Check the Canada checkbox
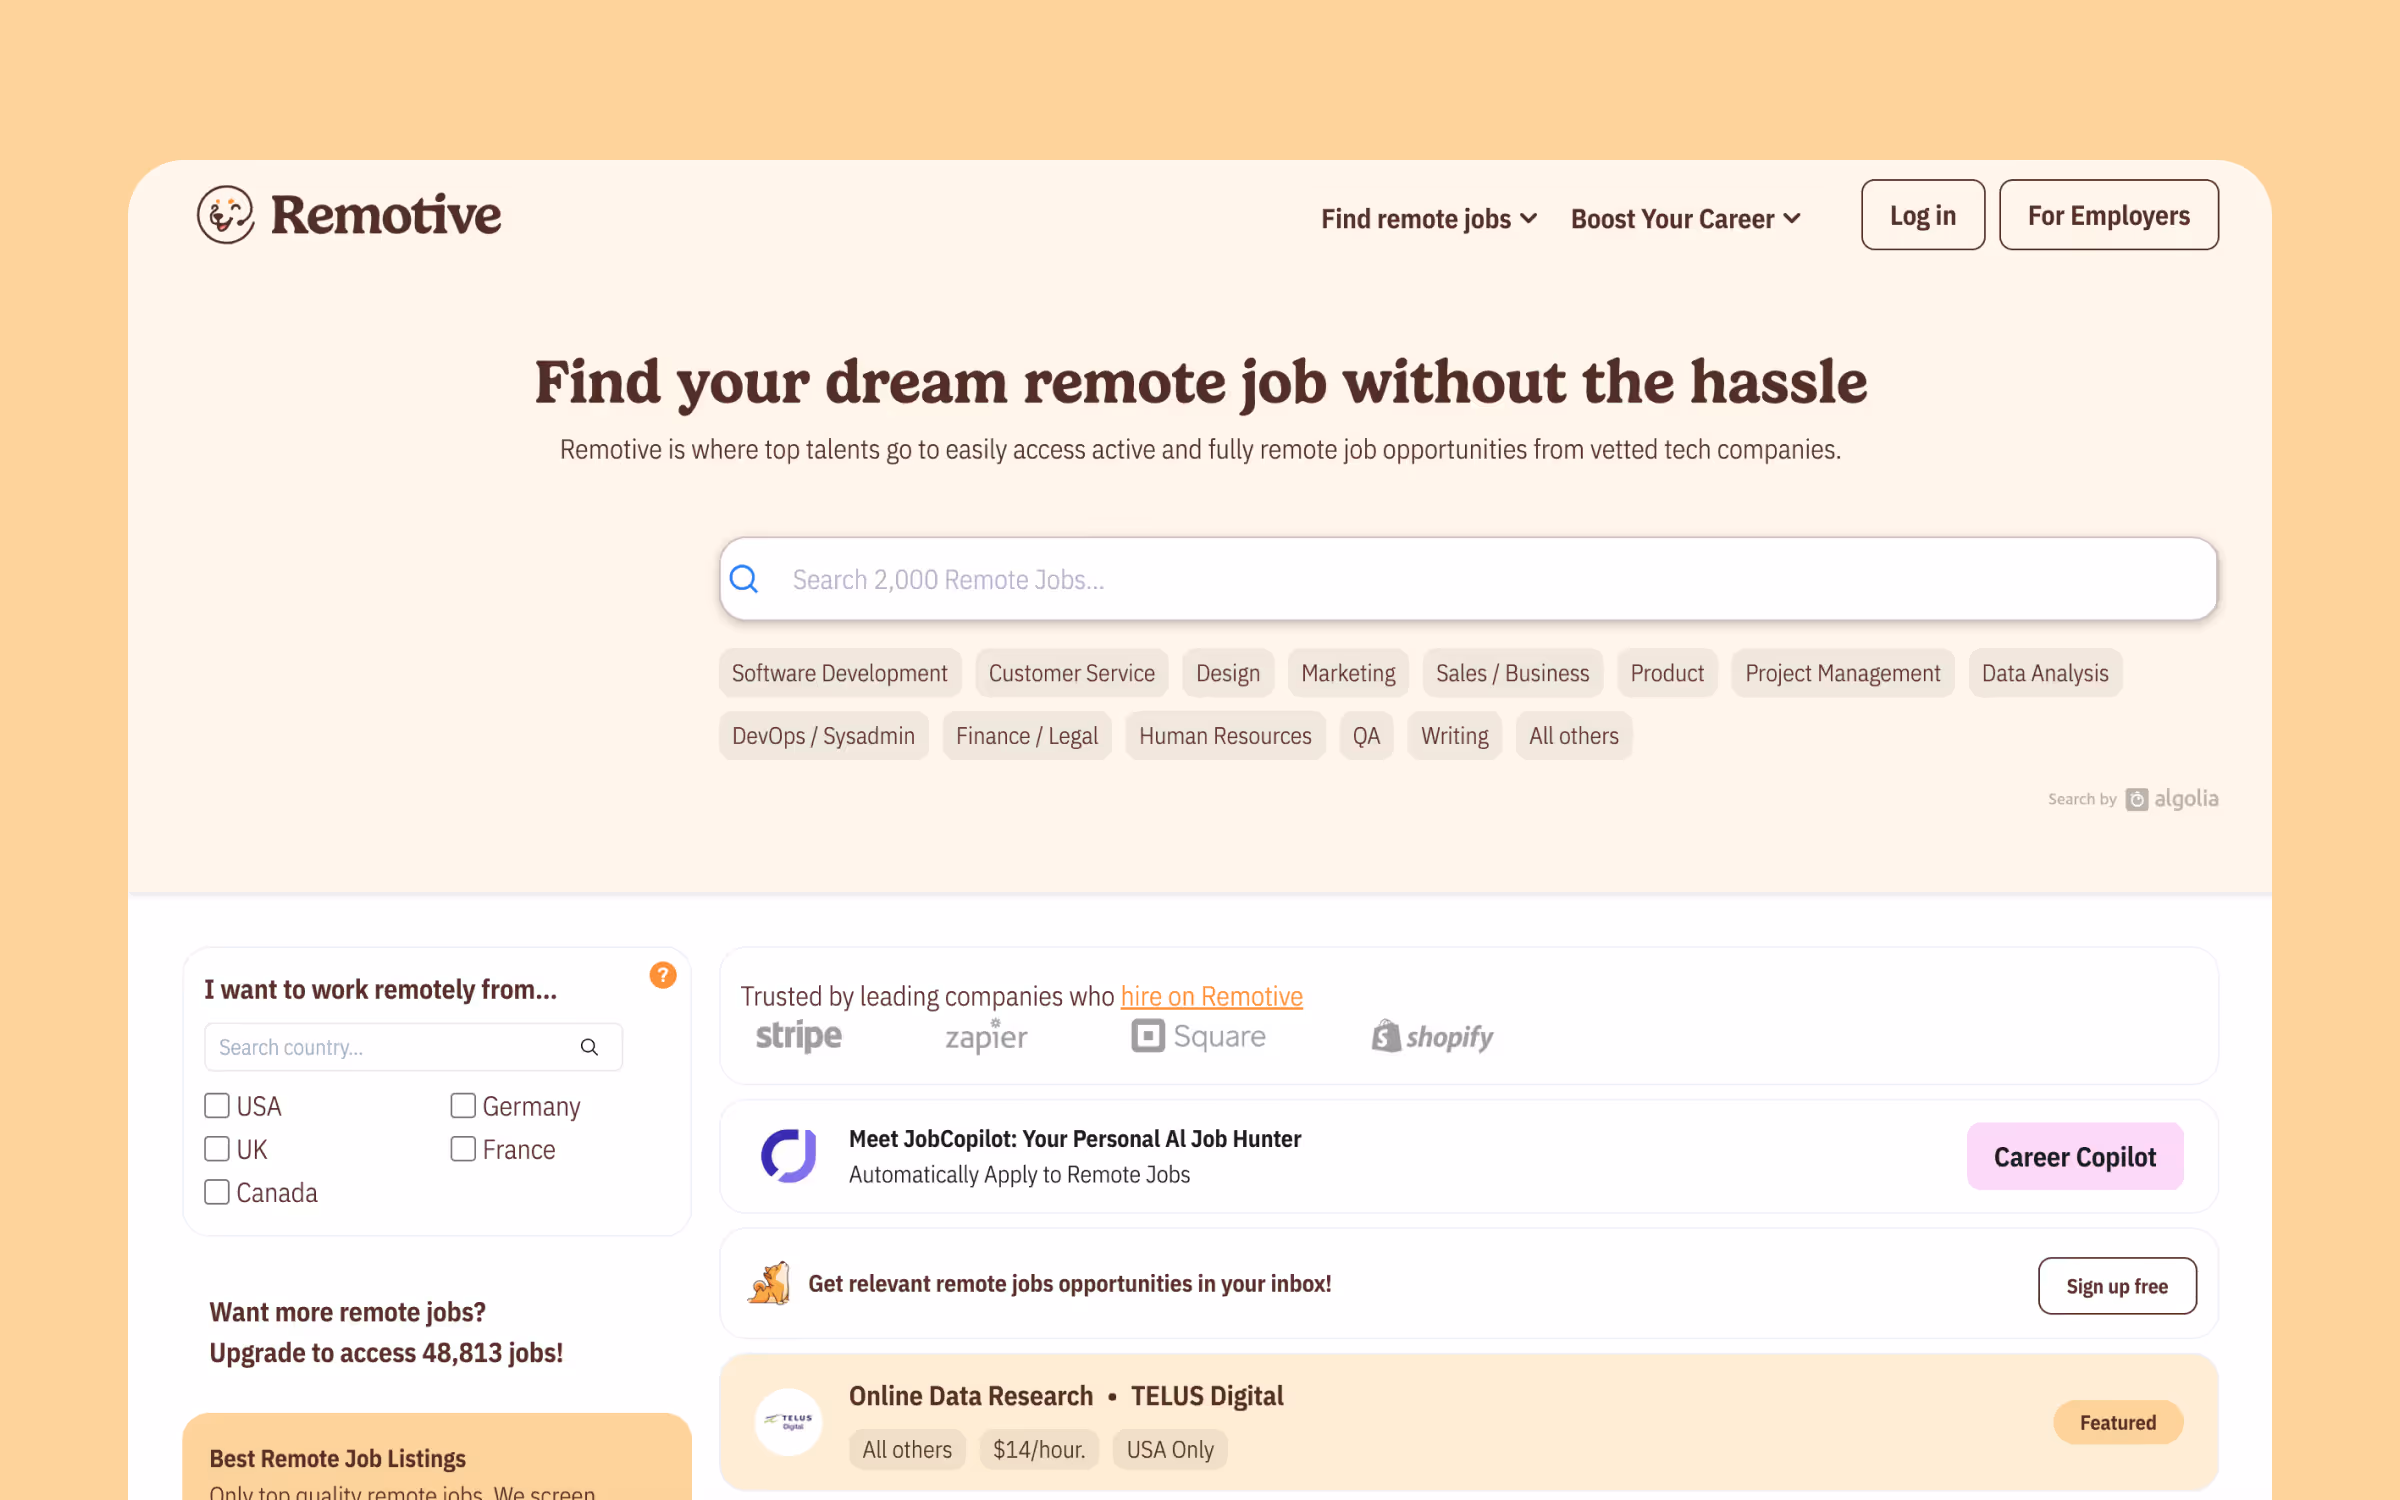The image size is (2400, 1500). pyautogui.click(x=216, y=1191)
